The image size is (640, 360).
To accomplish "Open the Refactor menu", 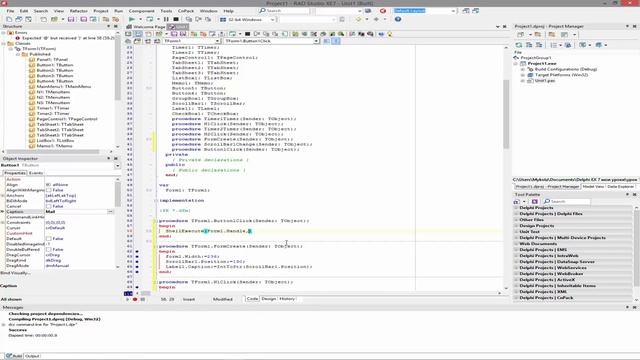I will coord(78,11).
